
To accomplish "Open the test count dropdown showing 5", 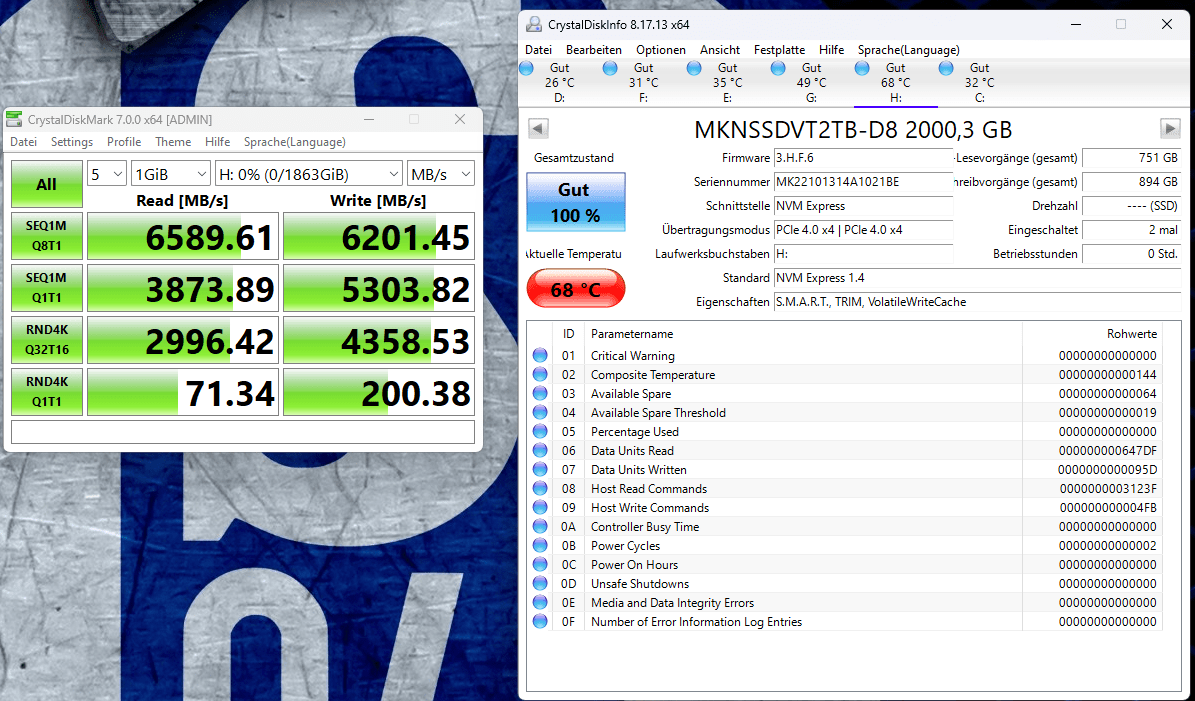I will (107, 174).
